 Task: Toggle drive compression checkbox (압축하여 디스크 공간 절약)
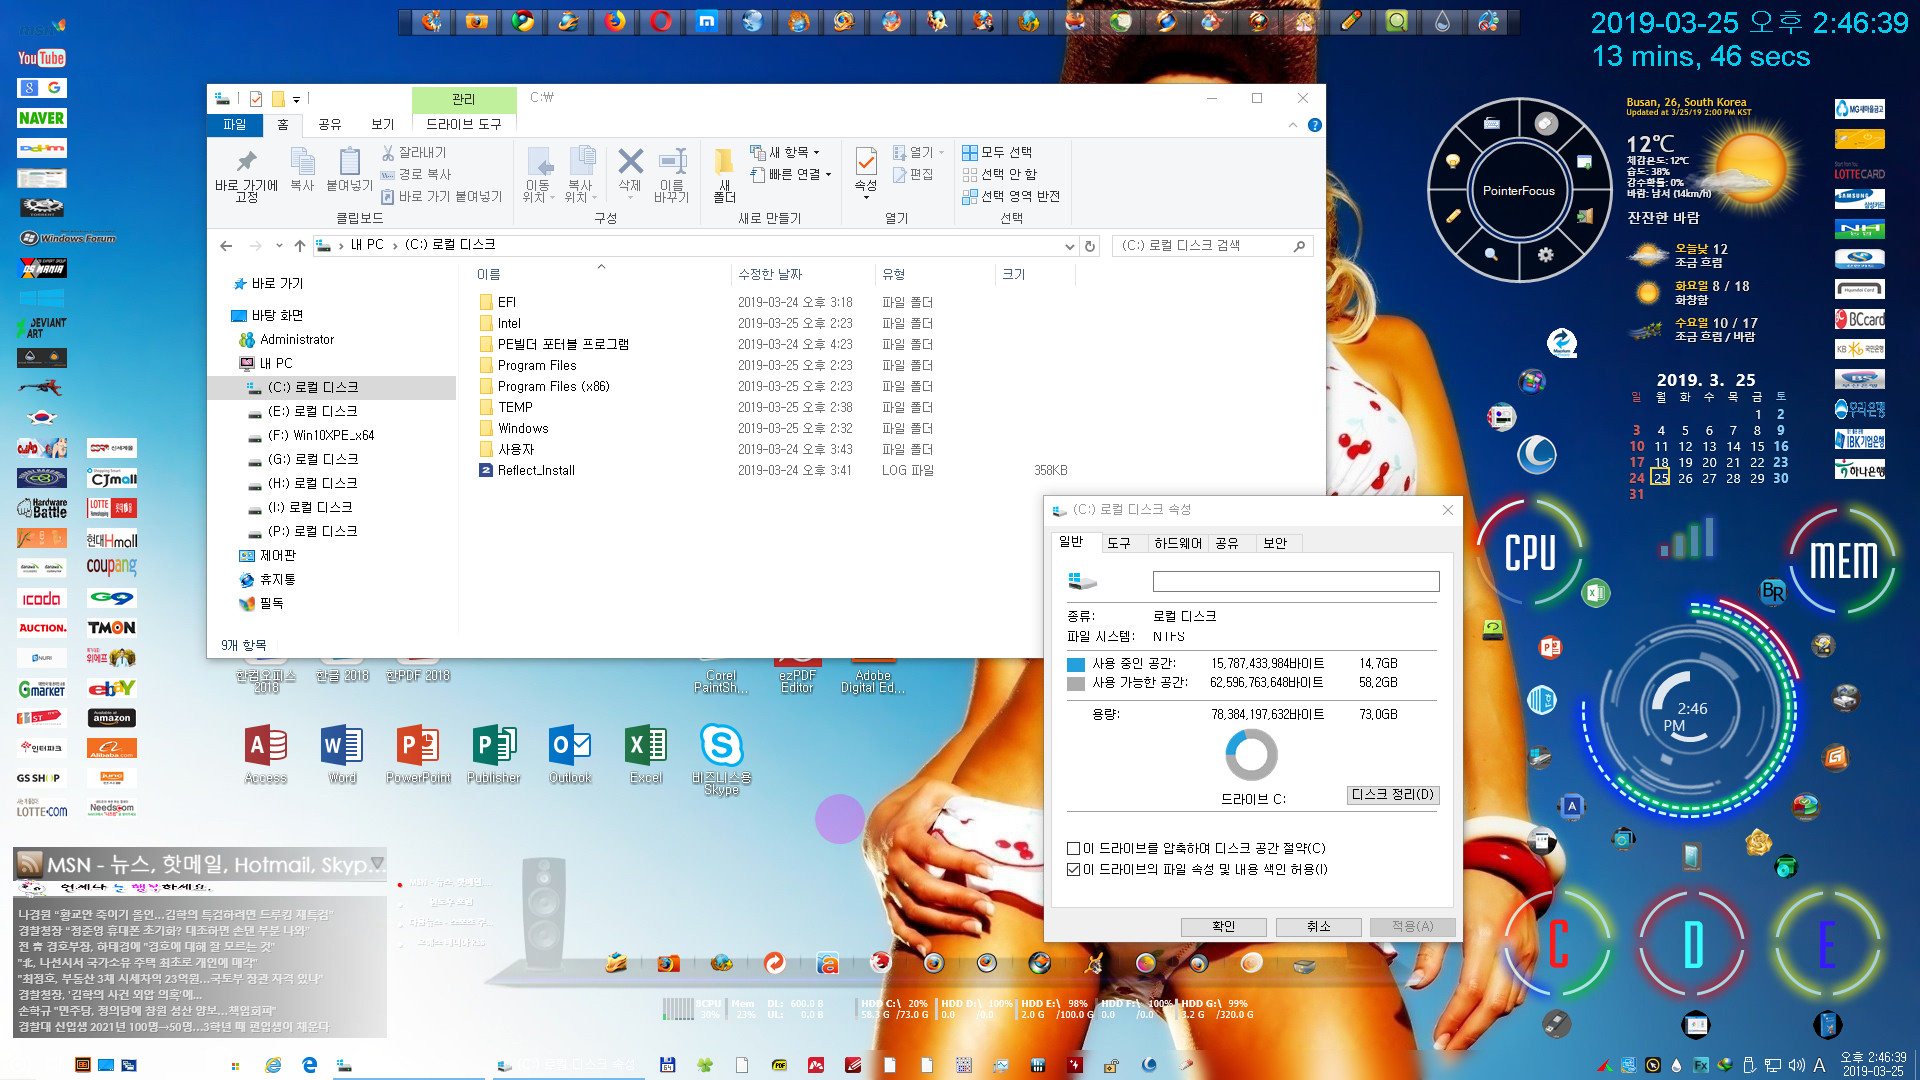pos(1073,848)
